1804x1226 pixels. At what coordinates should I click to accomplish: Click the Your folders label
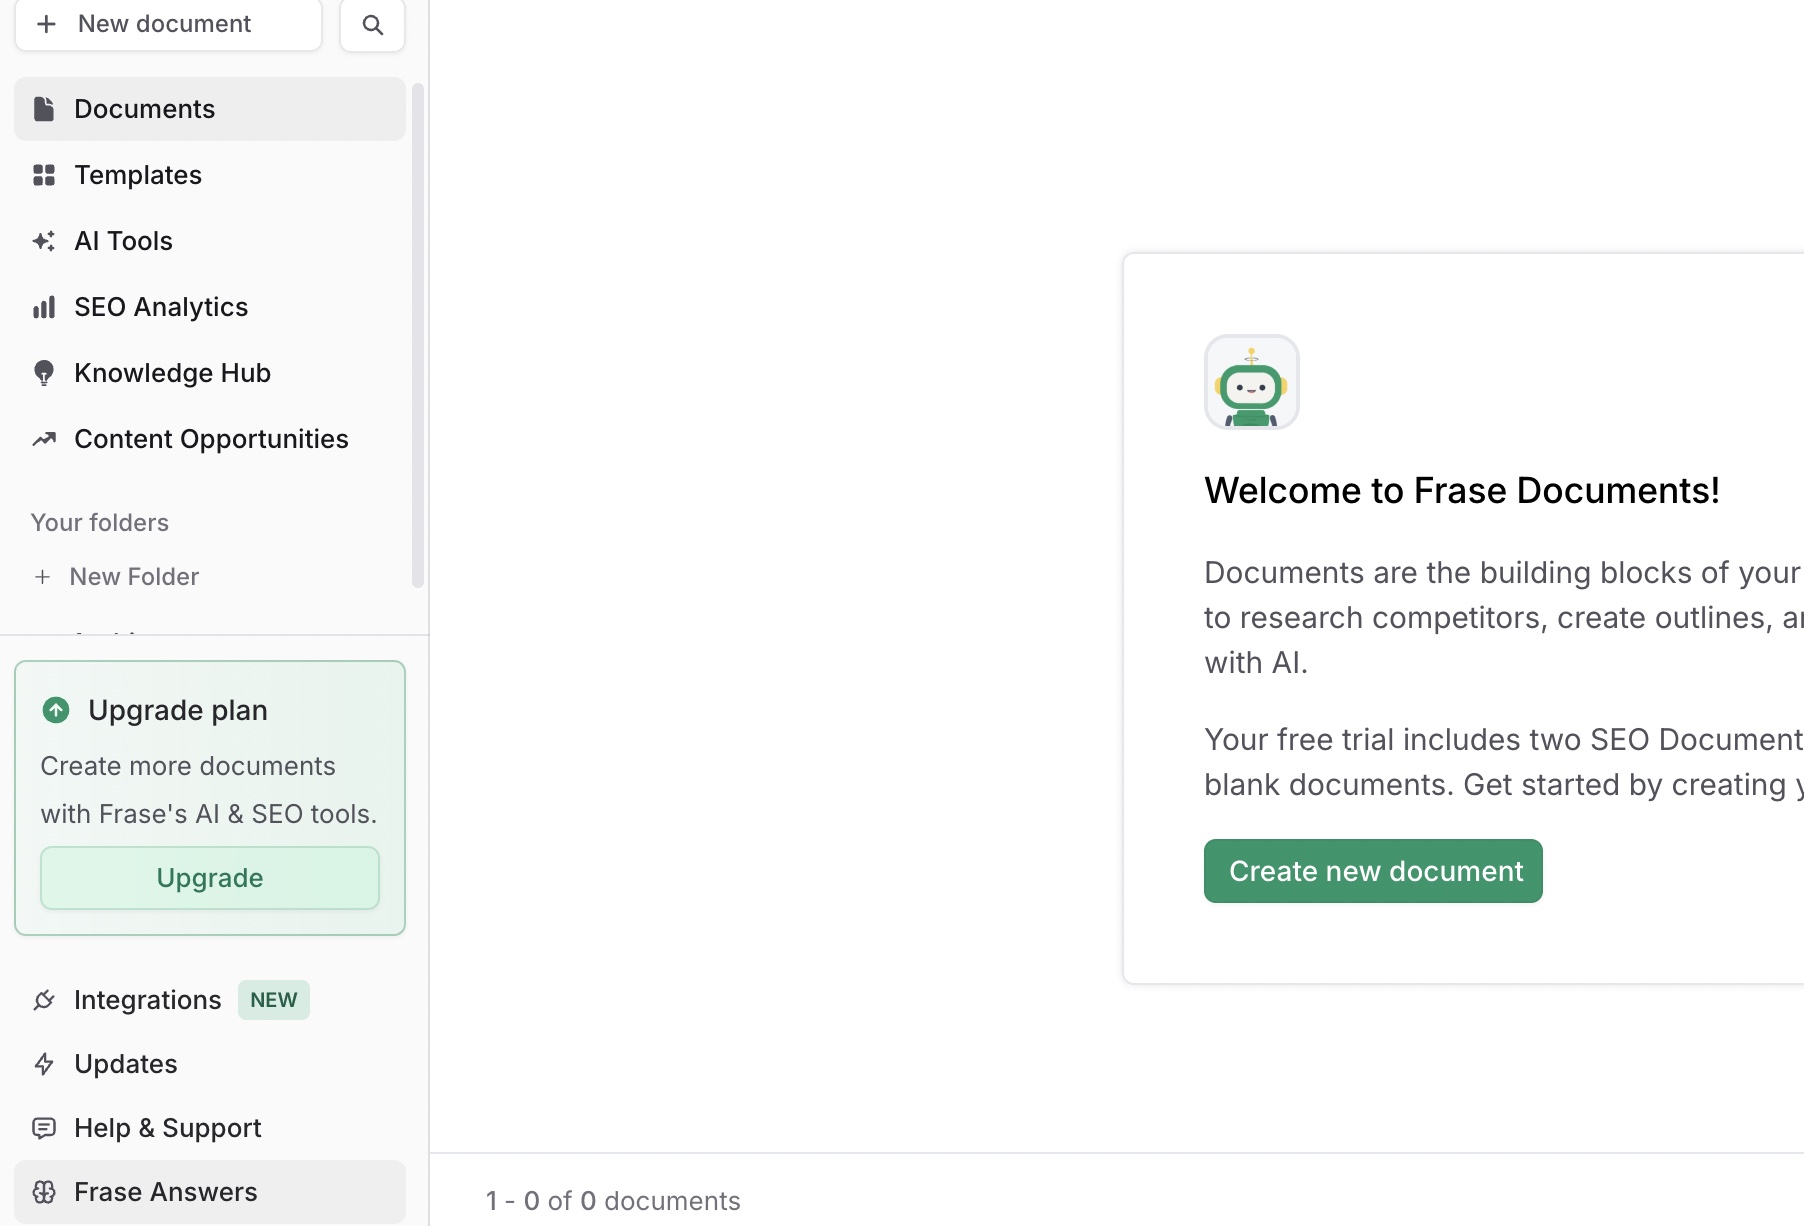(x=100, y=523)
